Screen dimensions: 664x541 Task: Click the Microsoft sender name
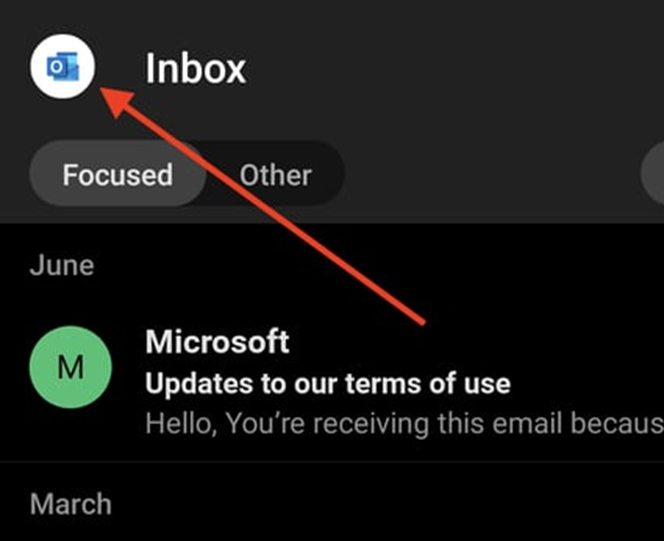[217, 341]
